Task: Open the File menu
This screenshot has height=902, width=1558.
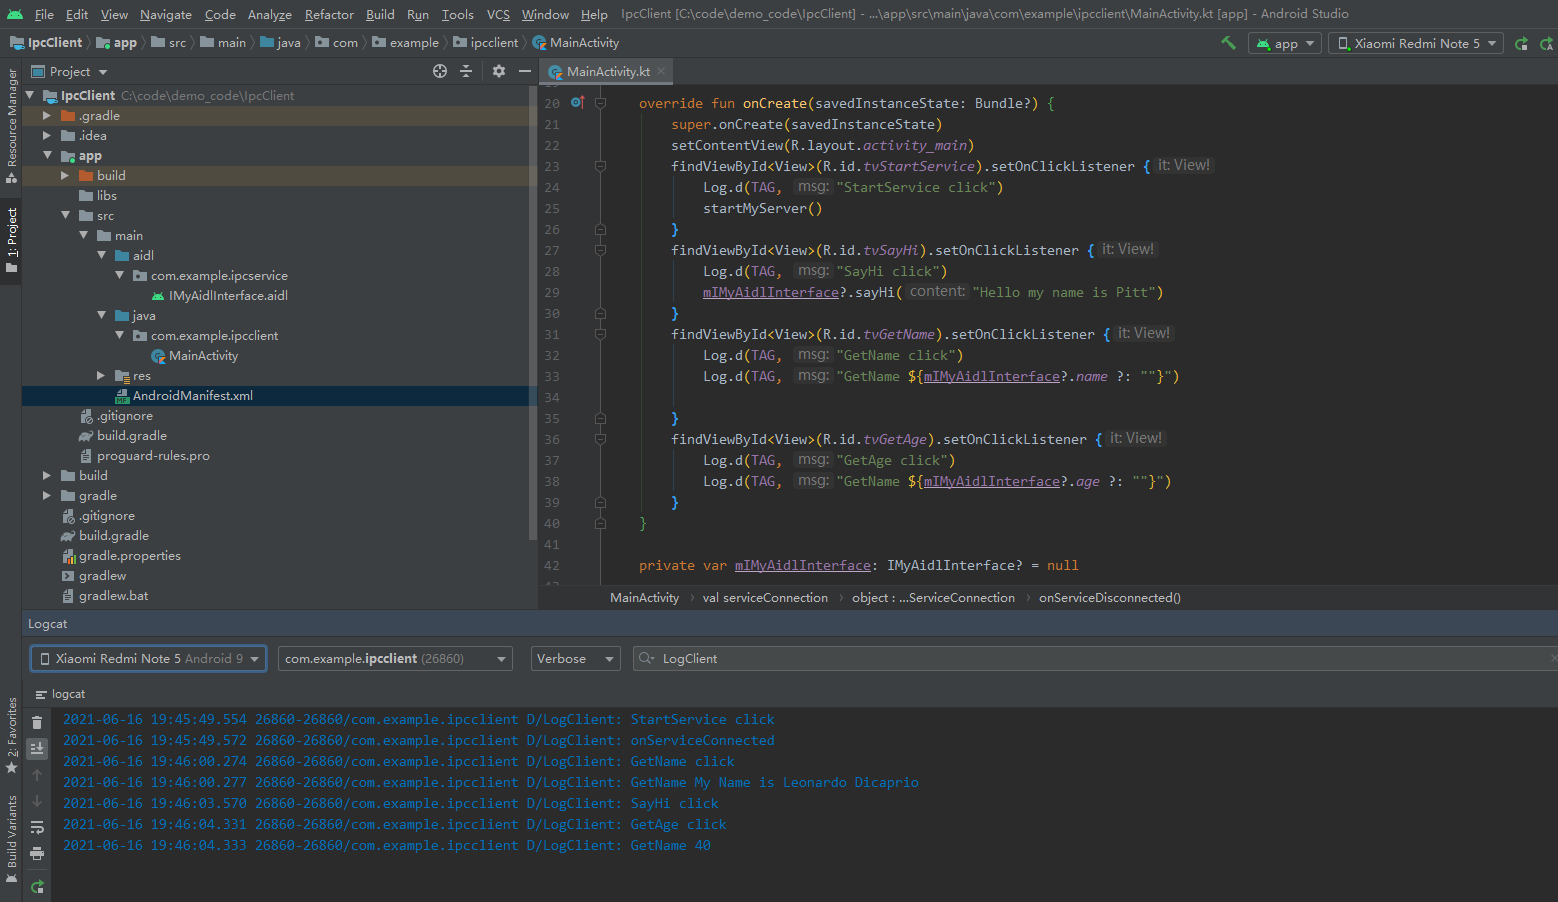Action: [x=44, y=14]
